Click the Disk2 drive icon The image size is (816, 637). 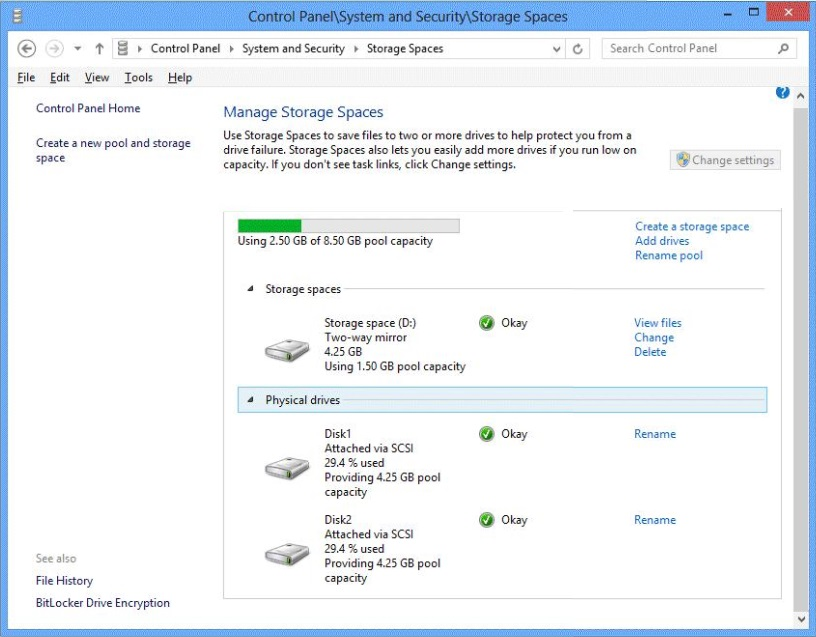point(287,553)
